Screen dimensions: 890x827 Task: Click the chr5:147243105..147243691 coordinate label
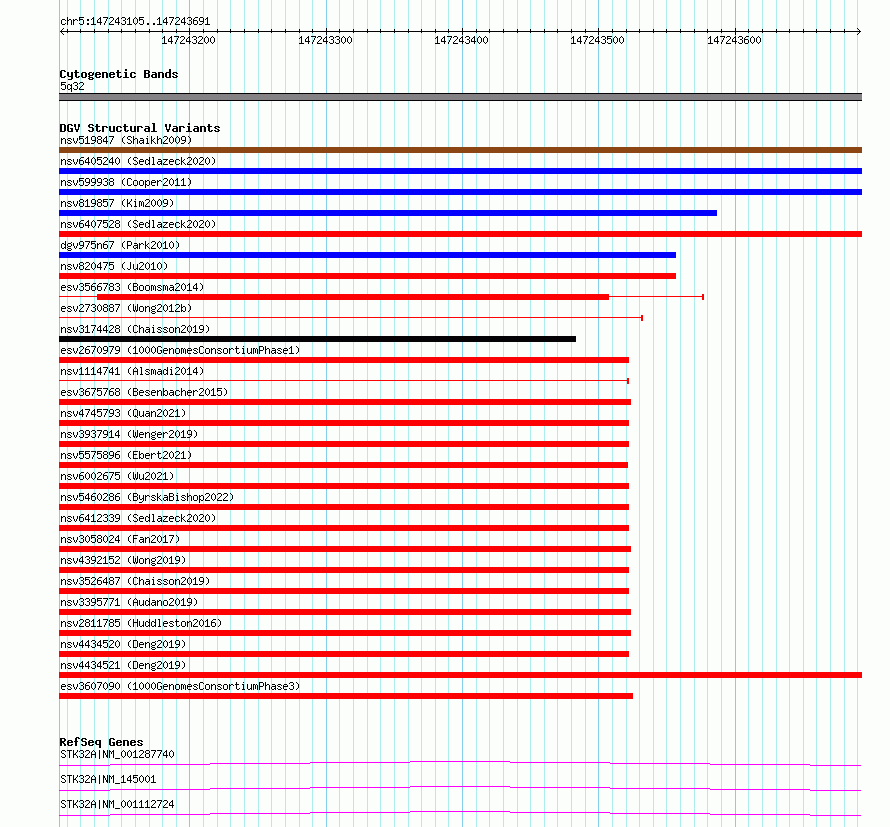[x=135, y=22]
